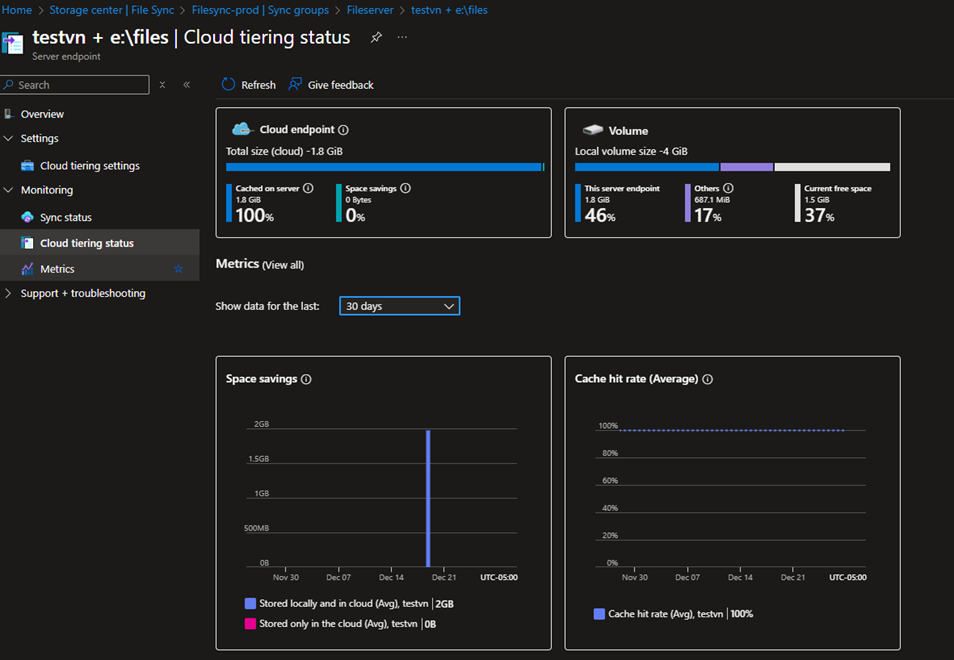The height and width of the screenshot is (660, 954).
Task: Expand Support + troubleshooting section
Action: coord(9,294)
